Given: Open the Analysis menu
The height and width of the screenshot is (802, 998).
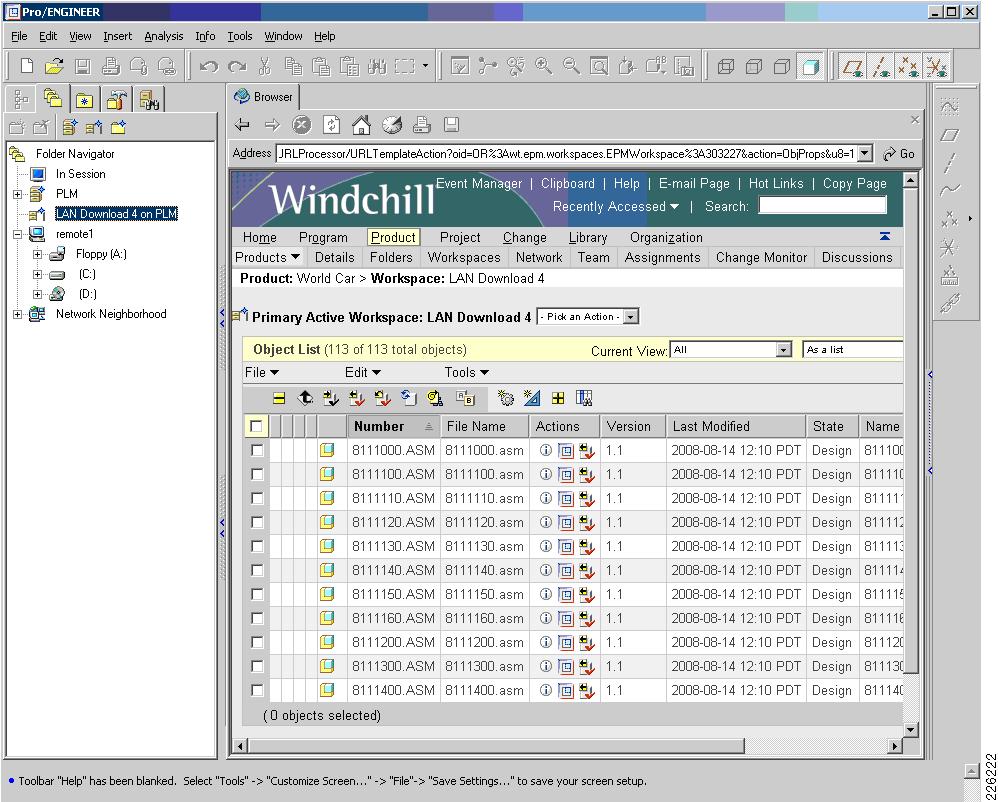Looking at the screenshot, I should point(164,36).
